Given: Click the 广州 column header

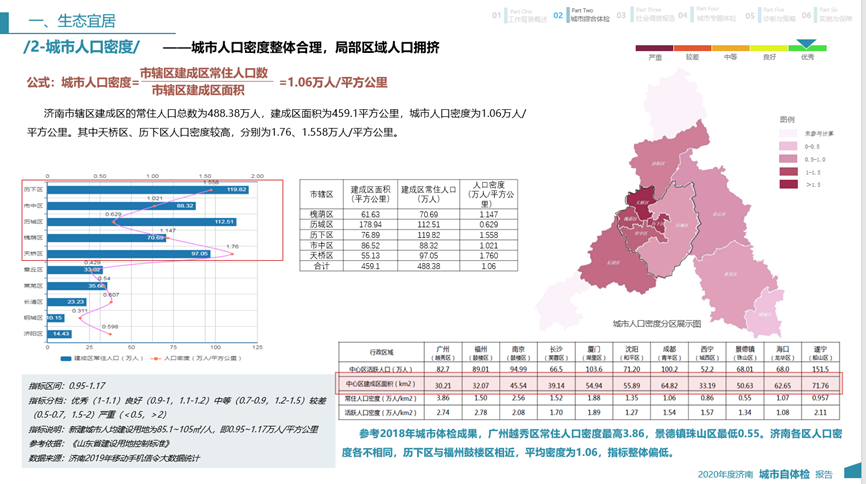Looking at the screenshot, I should tap(443, 353).
